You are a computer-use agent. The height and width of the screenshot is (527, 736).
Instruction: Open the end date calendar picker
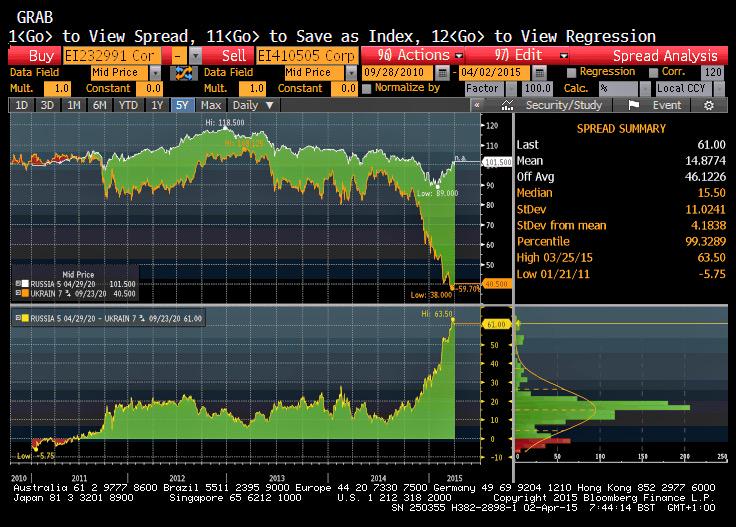click(539, 73)
